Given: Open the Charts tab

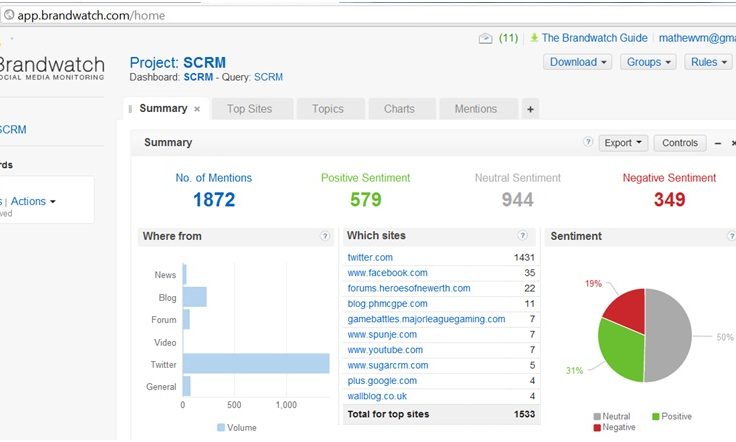Looking at the screenshot, I should click(x=402, y=109).
